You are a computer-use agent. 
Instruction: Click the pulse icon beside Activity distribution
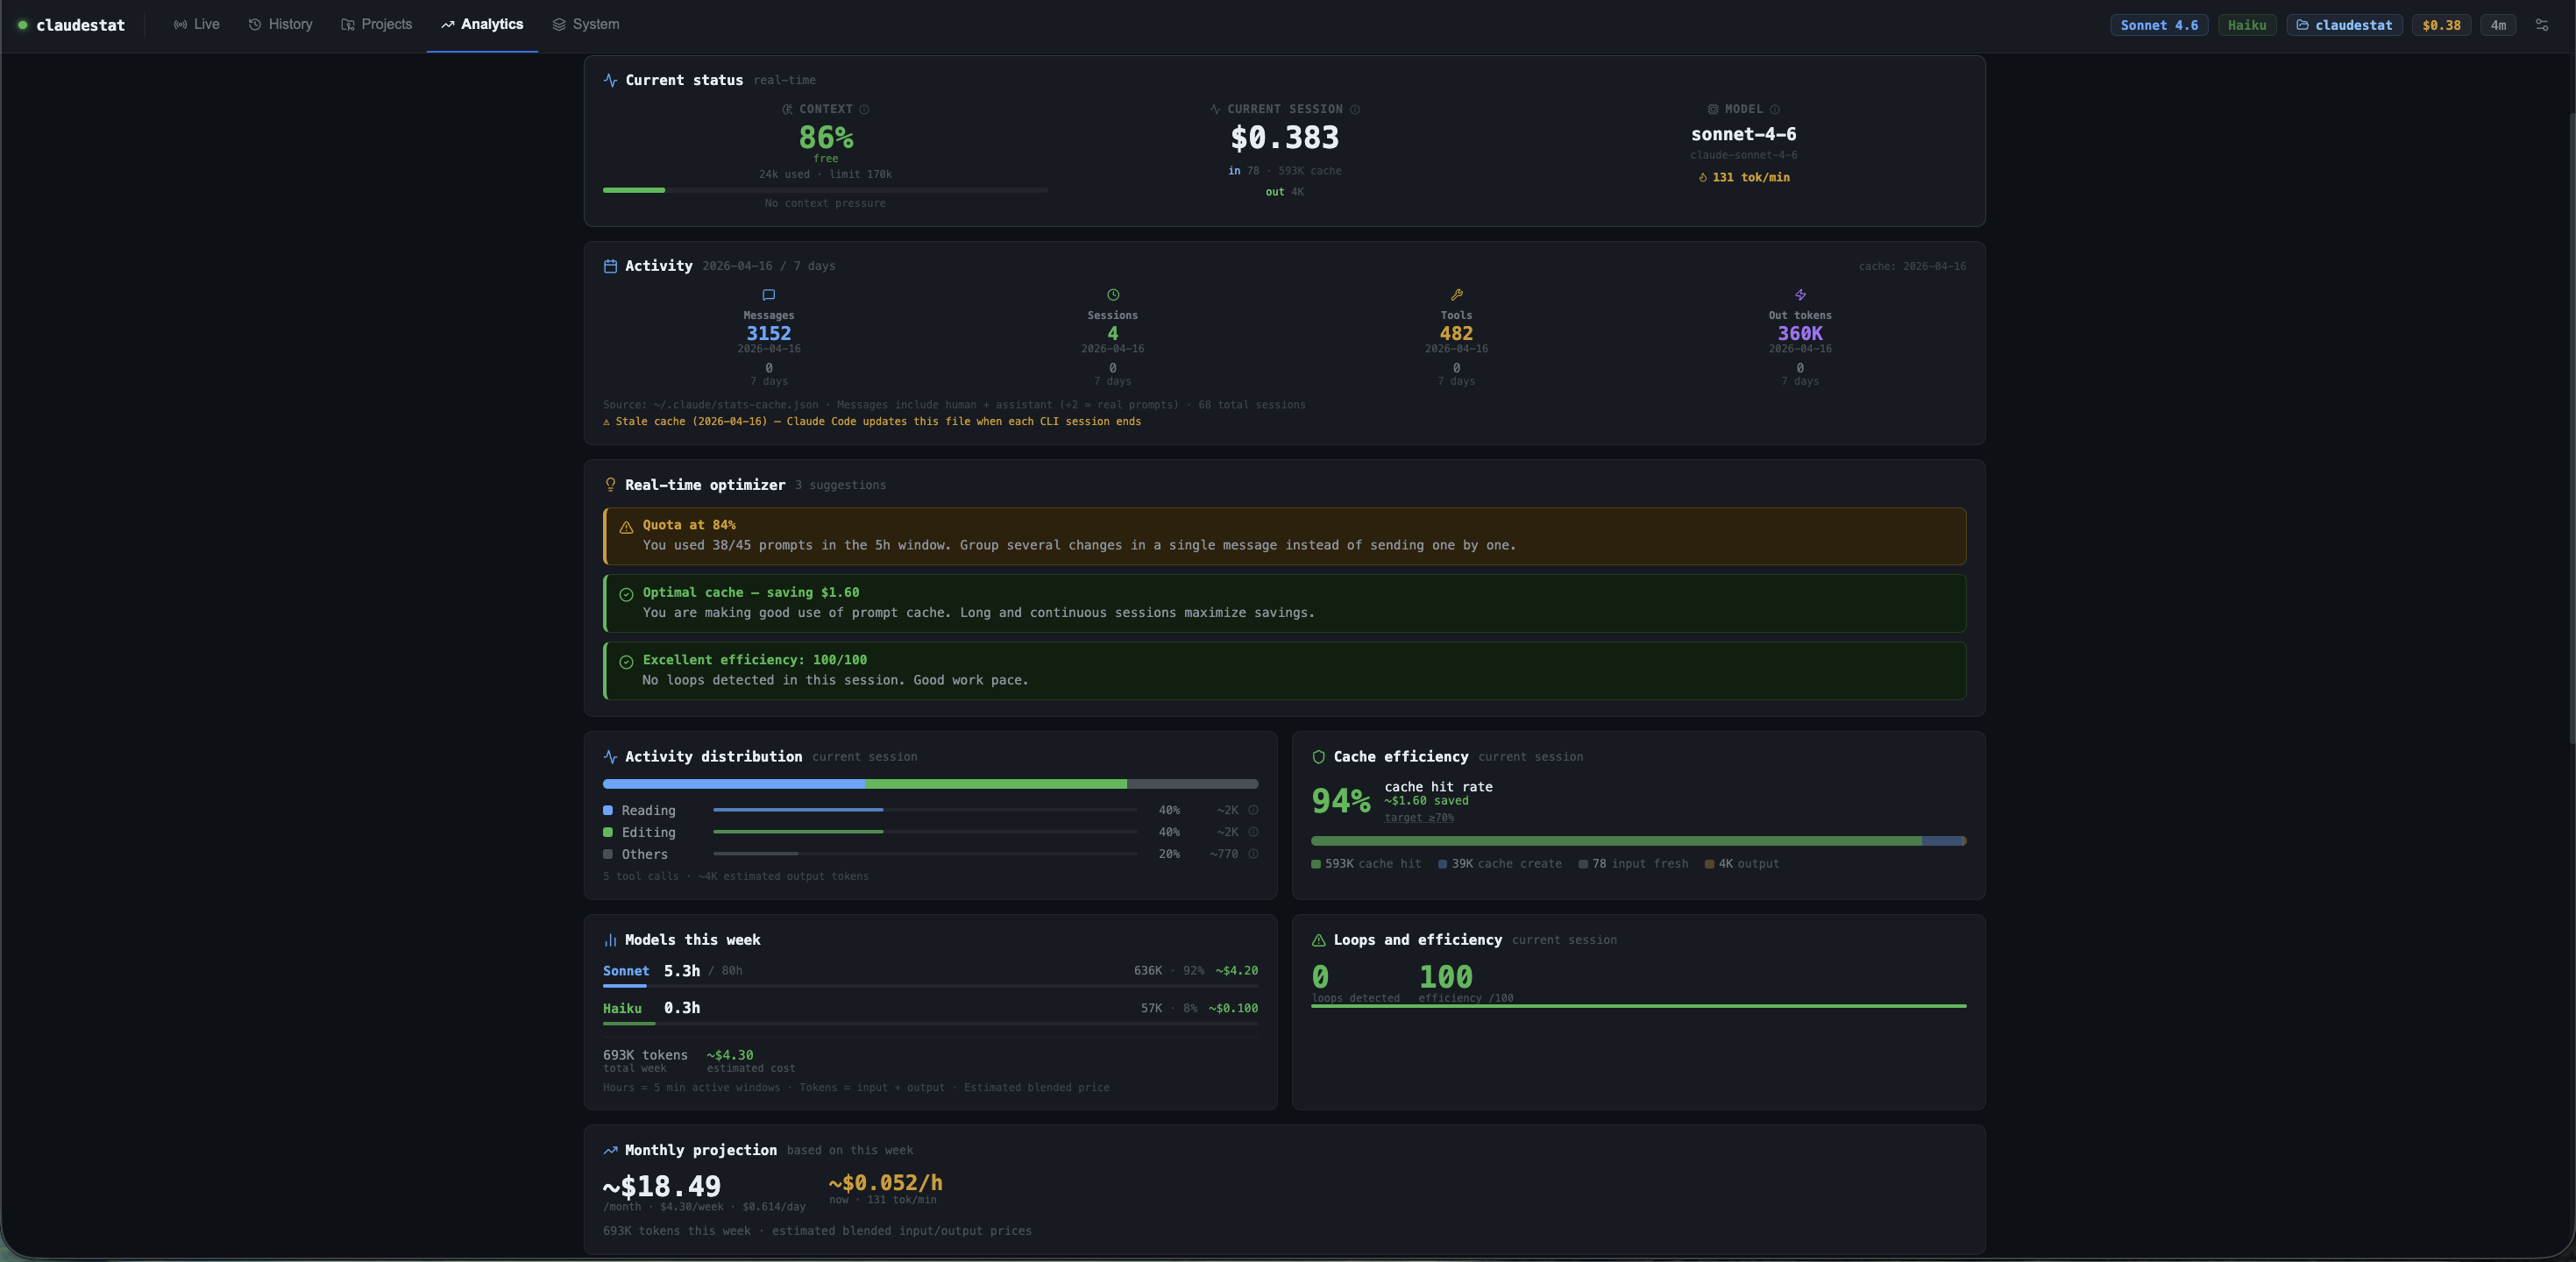click(x=610, y=757)
